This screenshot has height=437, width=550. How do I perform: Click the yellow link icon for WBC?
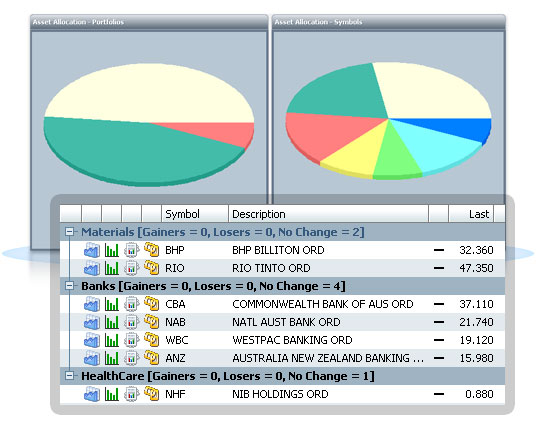pos(152,340)
